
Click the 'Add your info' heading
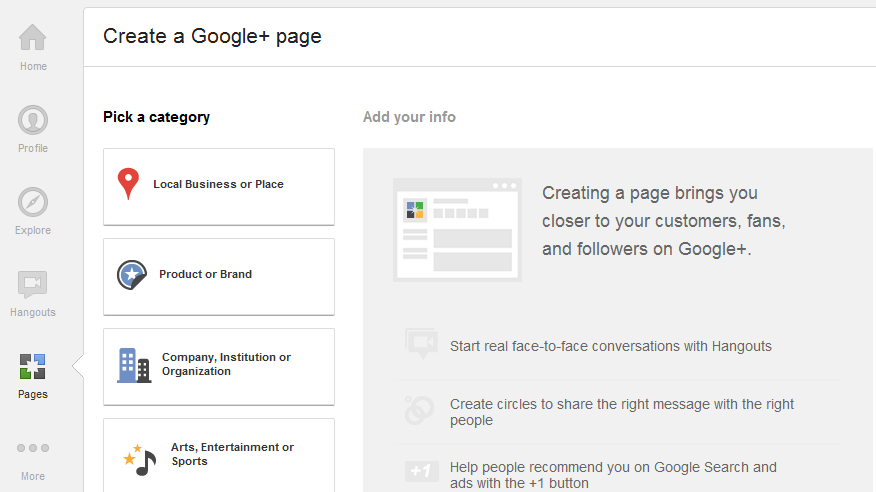(410, 117)
